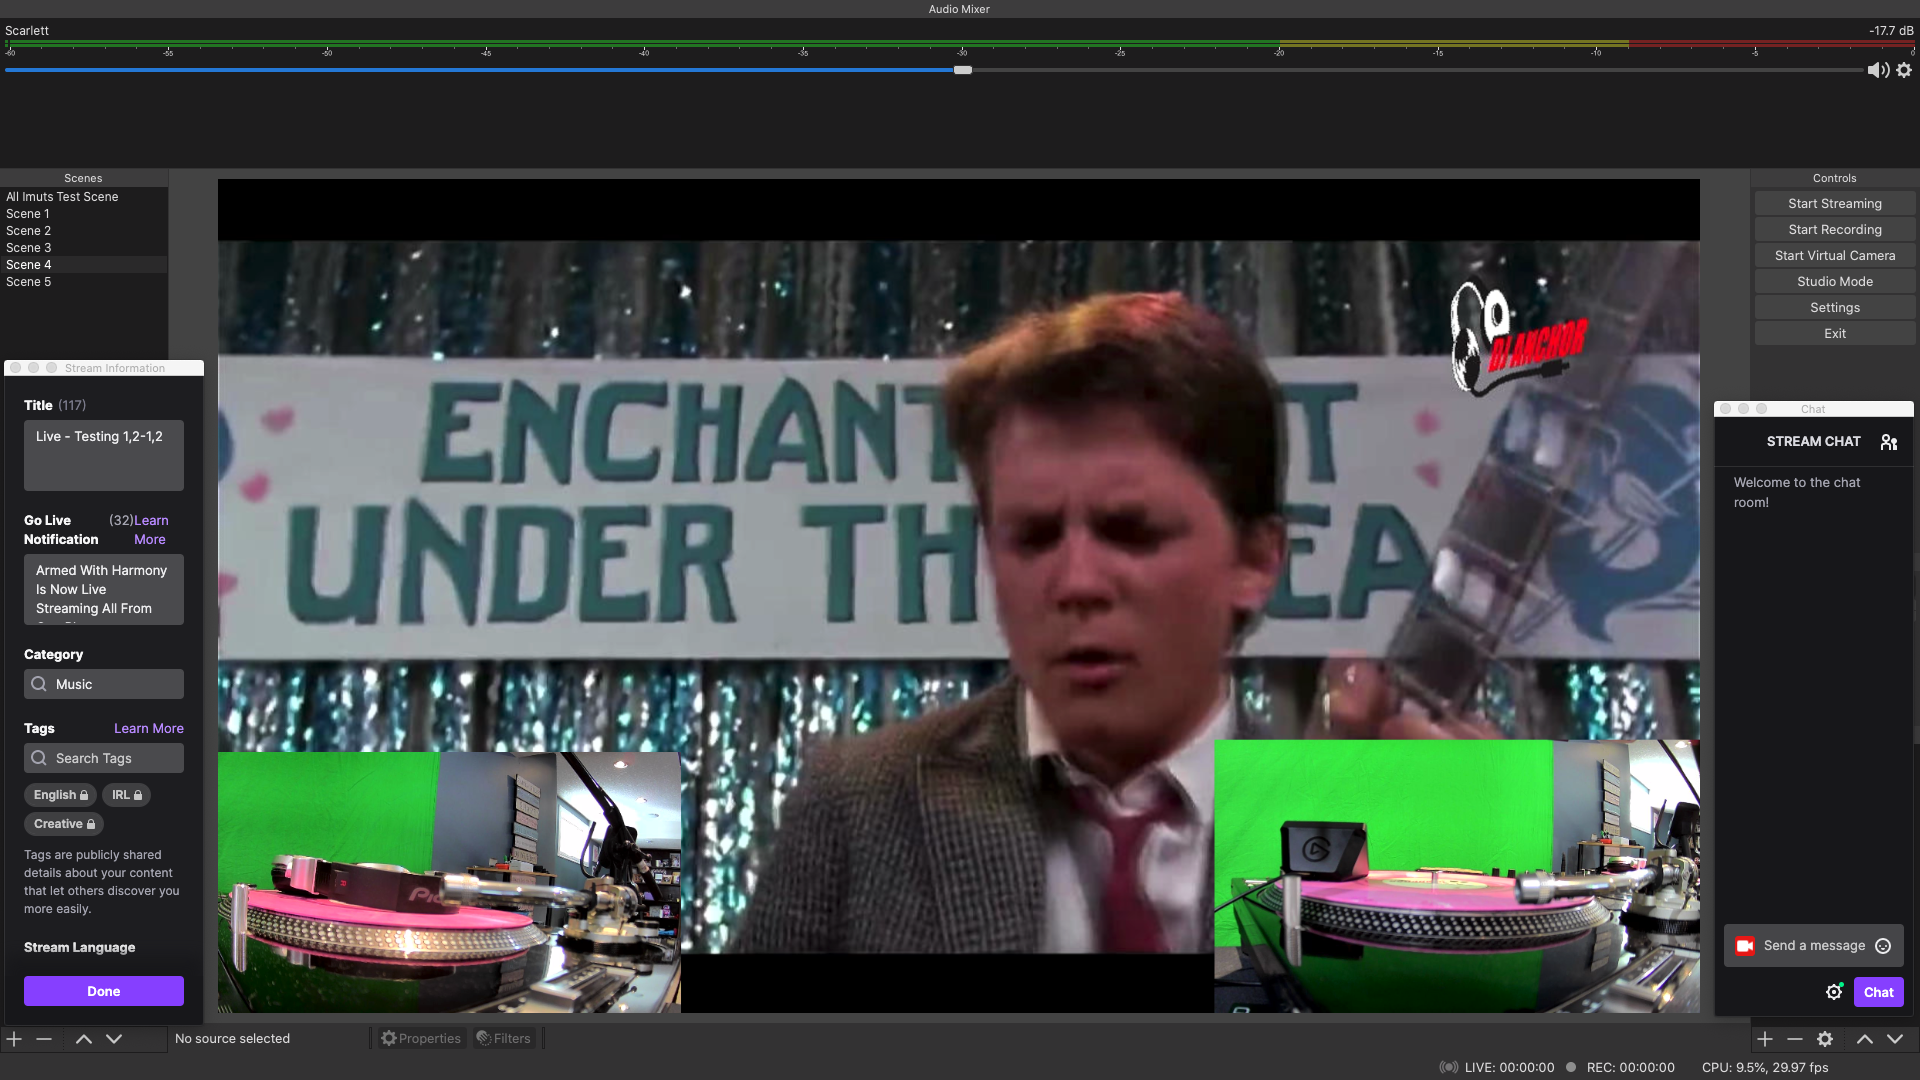Add a new scene with plus icon
Screen dimensions: 1920x1080
[x=14, y=1039]
